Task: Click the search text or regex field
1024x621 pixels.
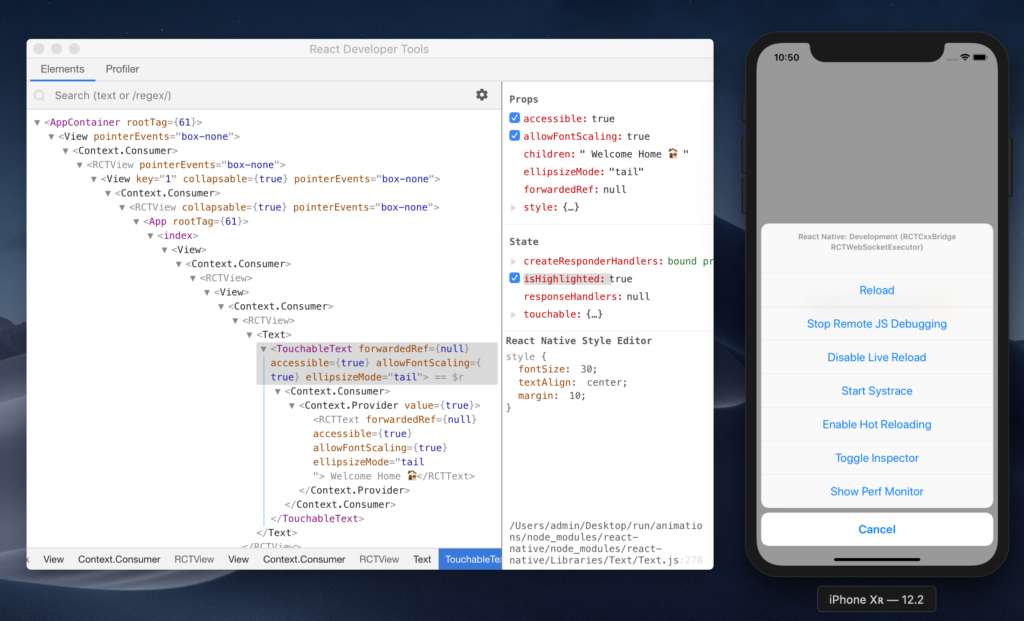Action: click(x=200, y=95)
